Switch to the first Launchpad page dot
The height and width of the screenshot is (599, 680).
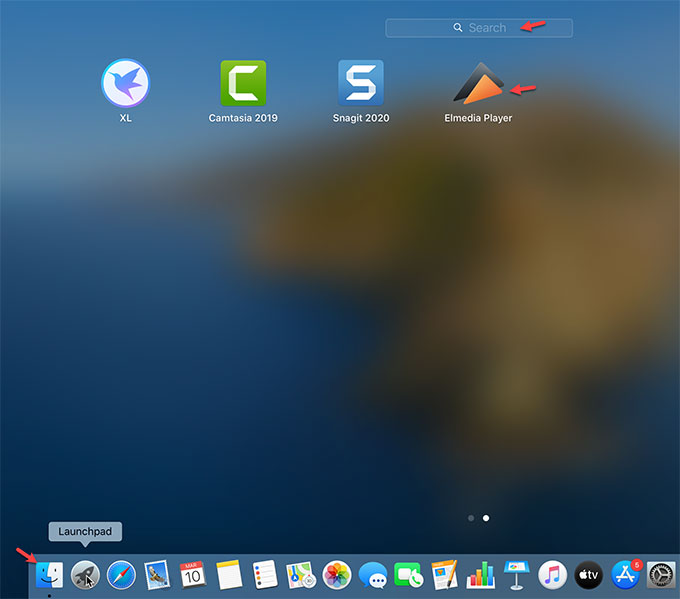471,518
